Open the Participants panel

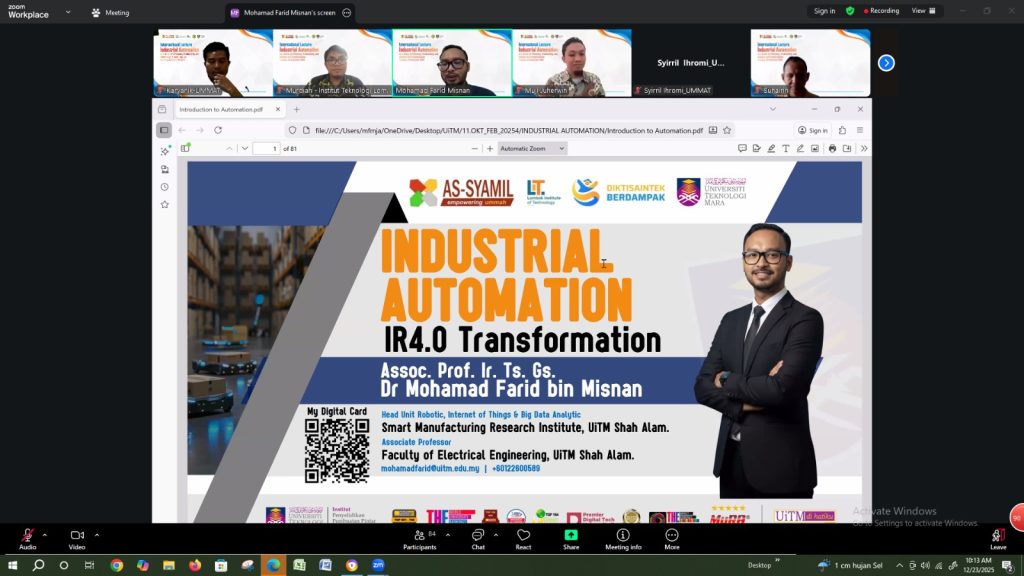point(420,537)
